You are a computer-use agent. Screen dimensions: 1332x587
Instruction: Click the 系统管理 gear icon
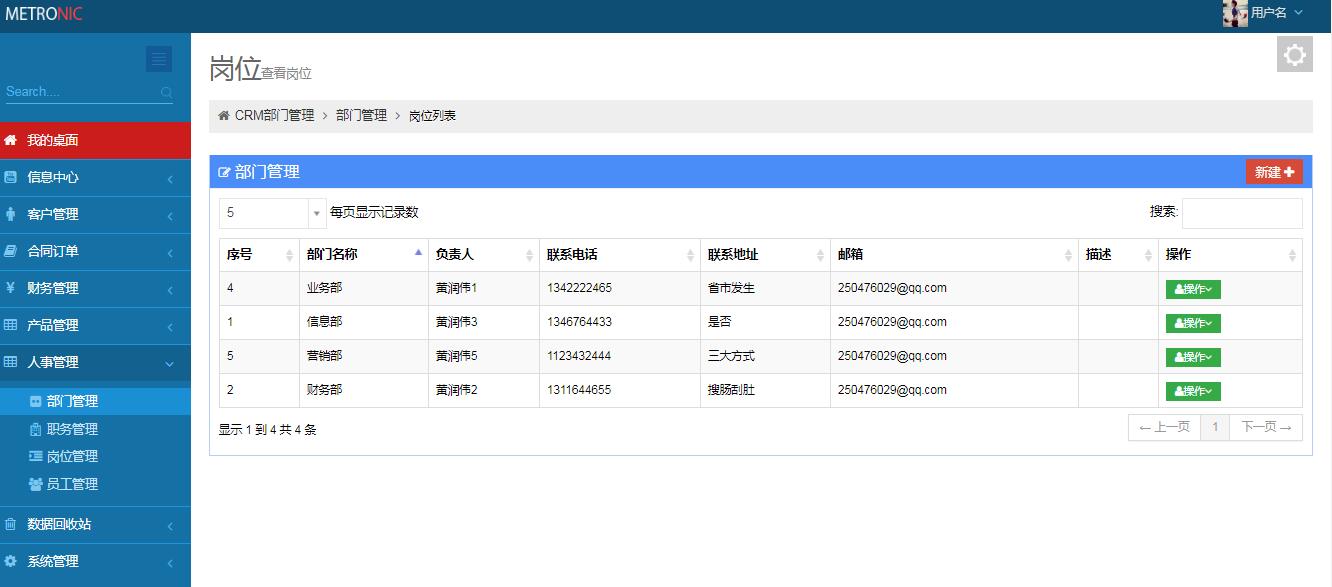pyautogui.click(x=11, y=561)
